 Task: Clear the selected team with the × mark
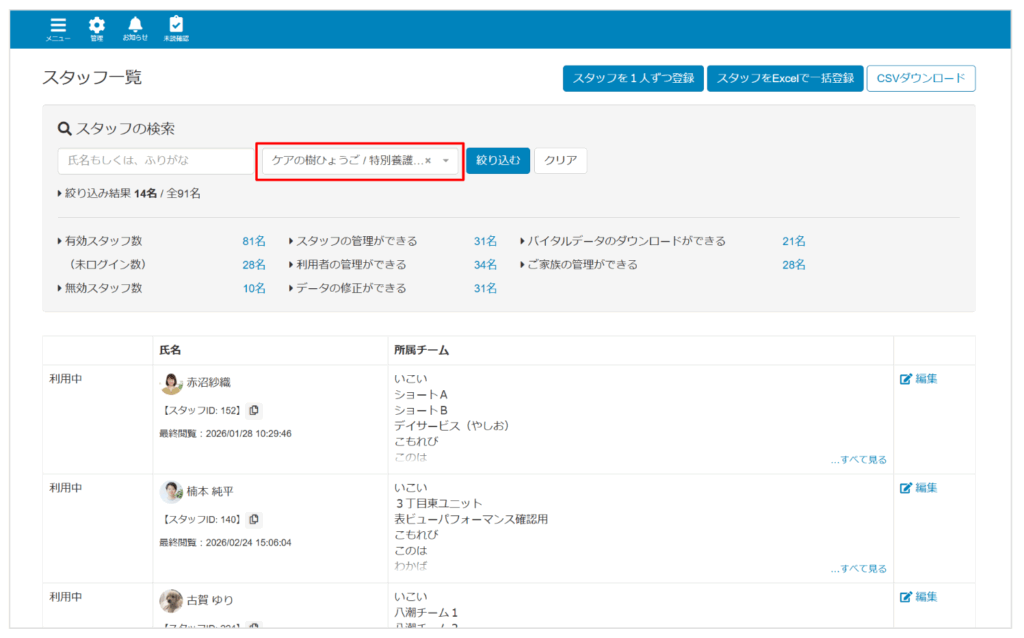(428, 160)
